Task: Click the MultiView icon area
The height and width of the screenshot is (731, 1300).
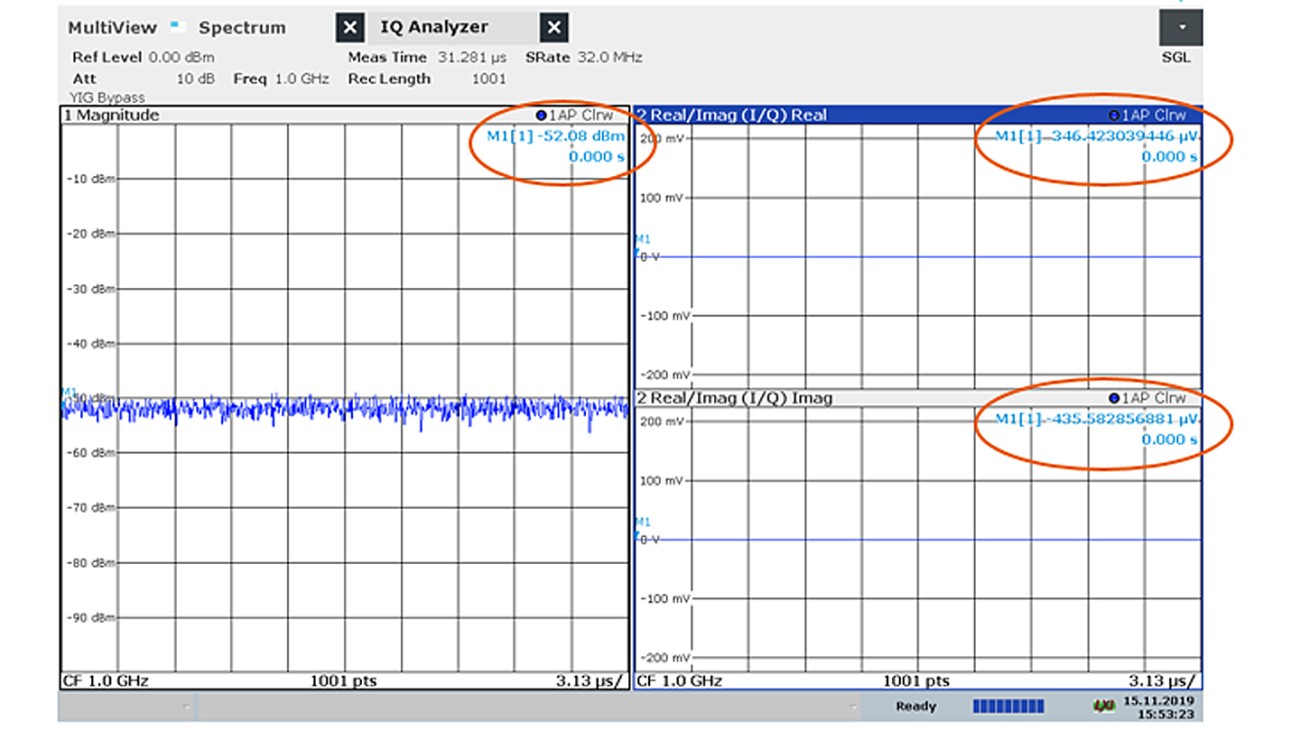Action: [x=110, y=27]
